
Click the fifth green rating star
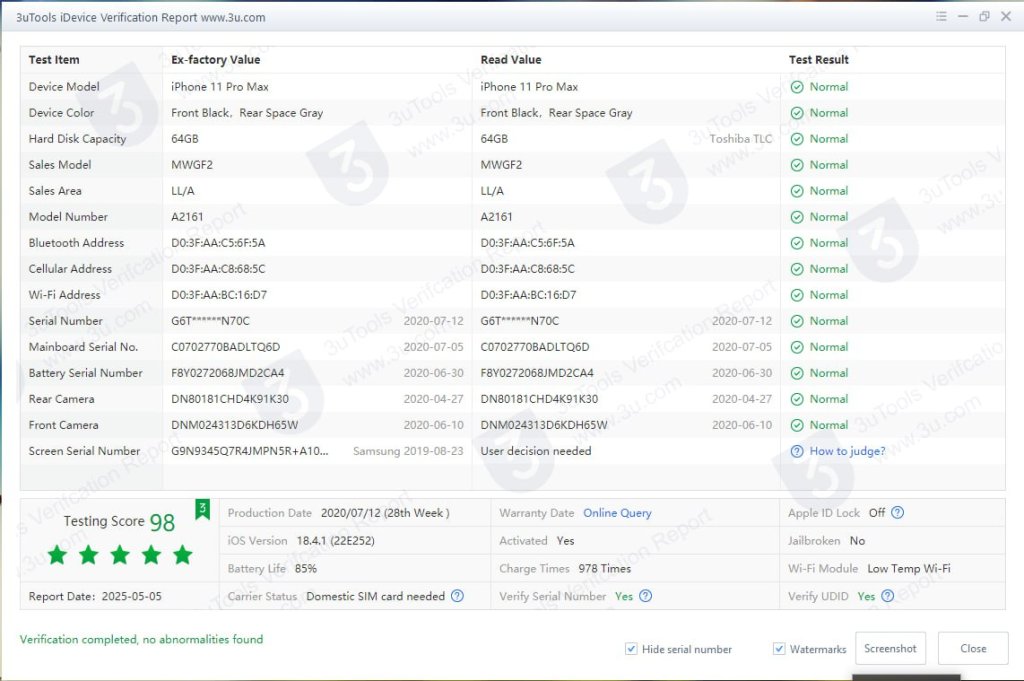click(183, 555)
